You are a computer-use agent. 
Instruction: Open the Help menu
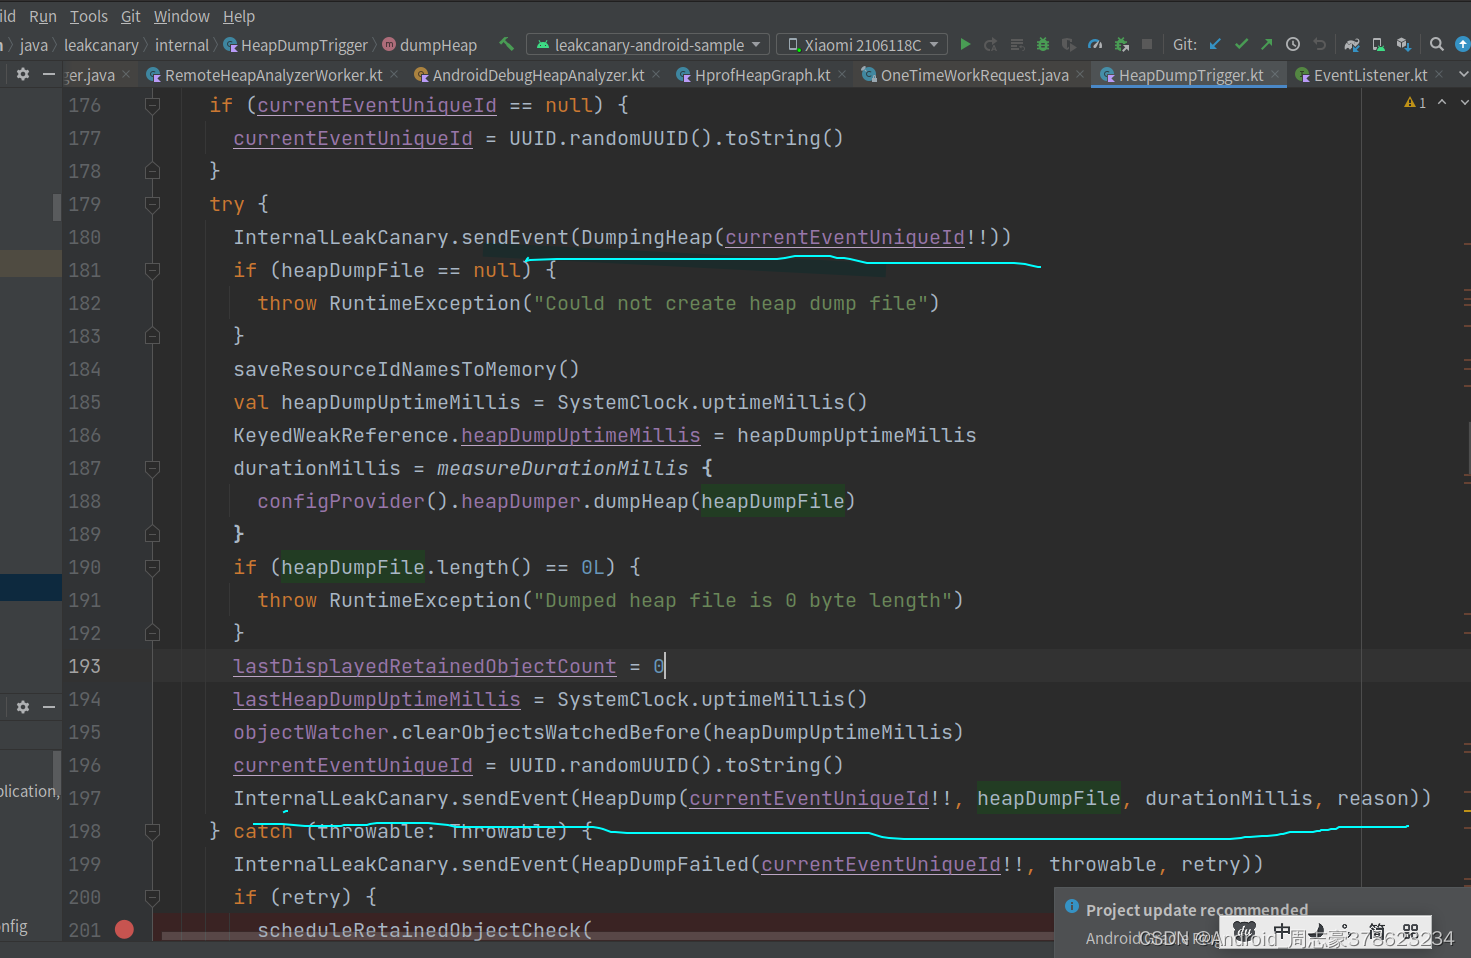(x=239, y=16)
